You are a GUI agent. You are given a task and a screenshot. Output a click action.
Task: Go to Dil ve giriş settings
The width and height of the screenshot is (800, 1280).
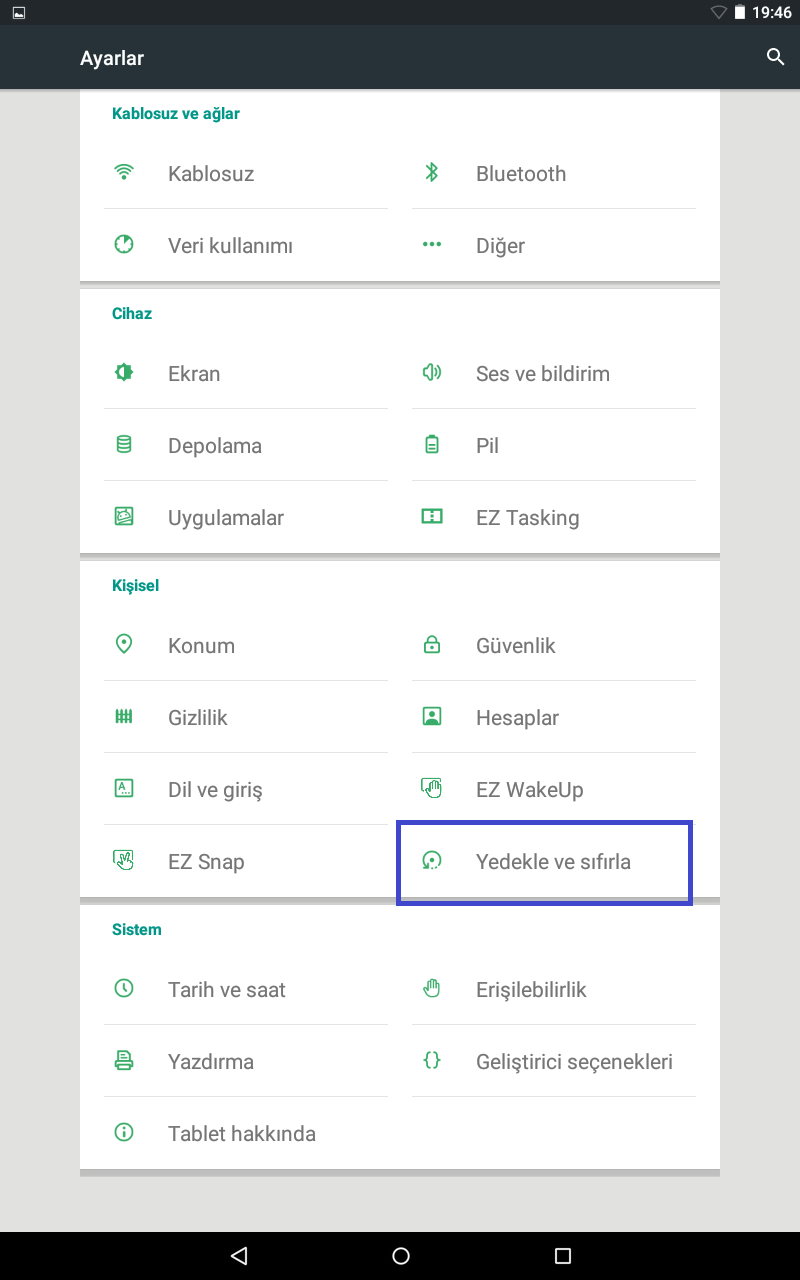(x=215, y=790)
